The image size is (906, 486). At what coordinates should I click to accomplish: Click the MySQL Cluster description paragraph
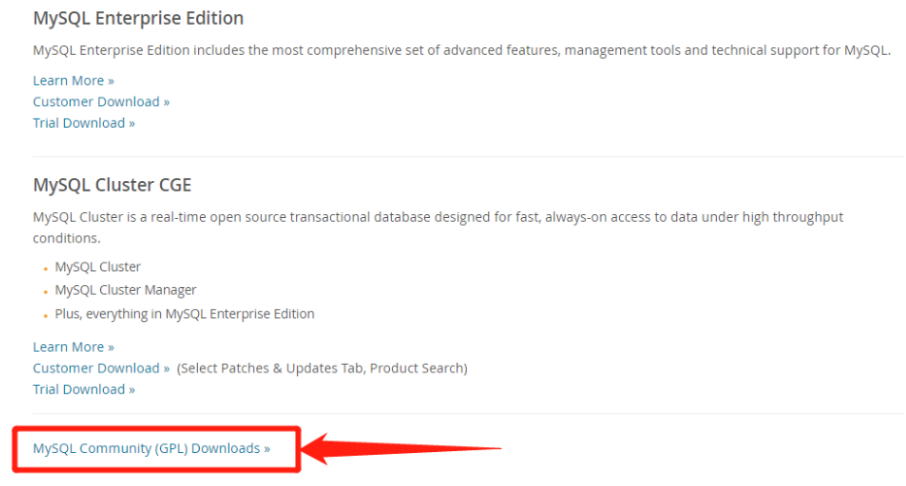click(x=438, y=217)
